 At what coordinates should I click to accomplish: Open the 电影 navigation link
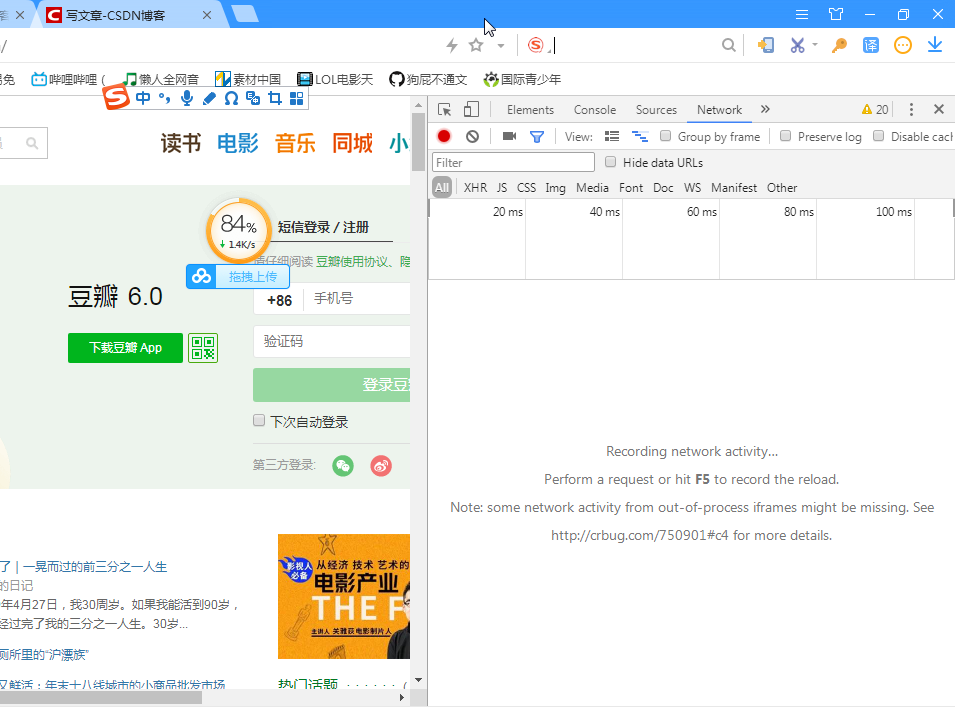(238, 143)
